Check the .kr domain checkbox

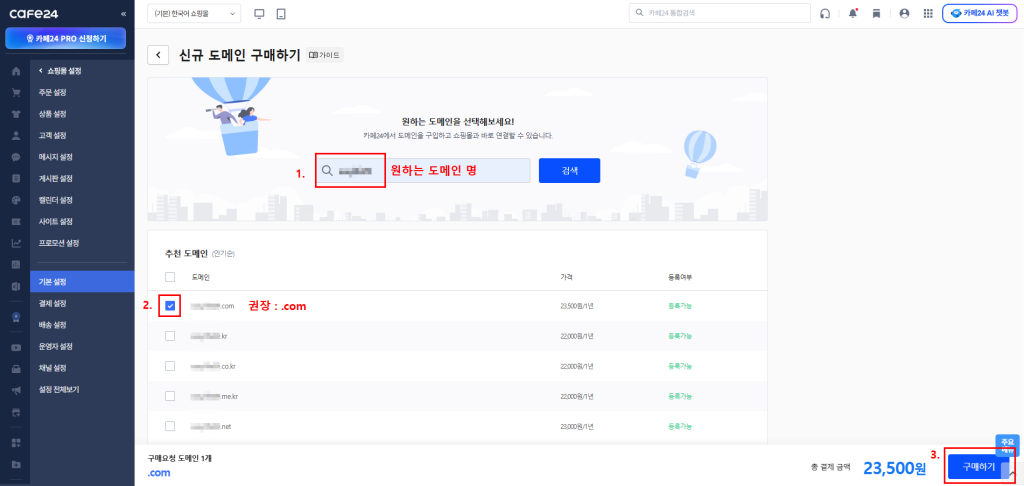pos(170,336)
